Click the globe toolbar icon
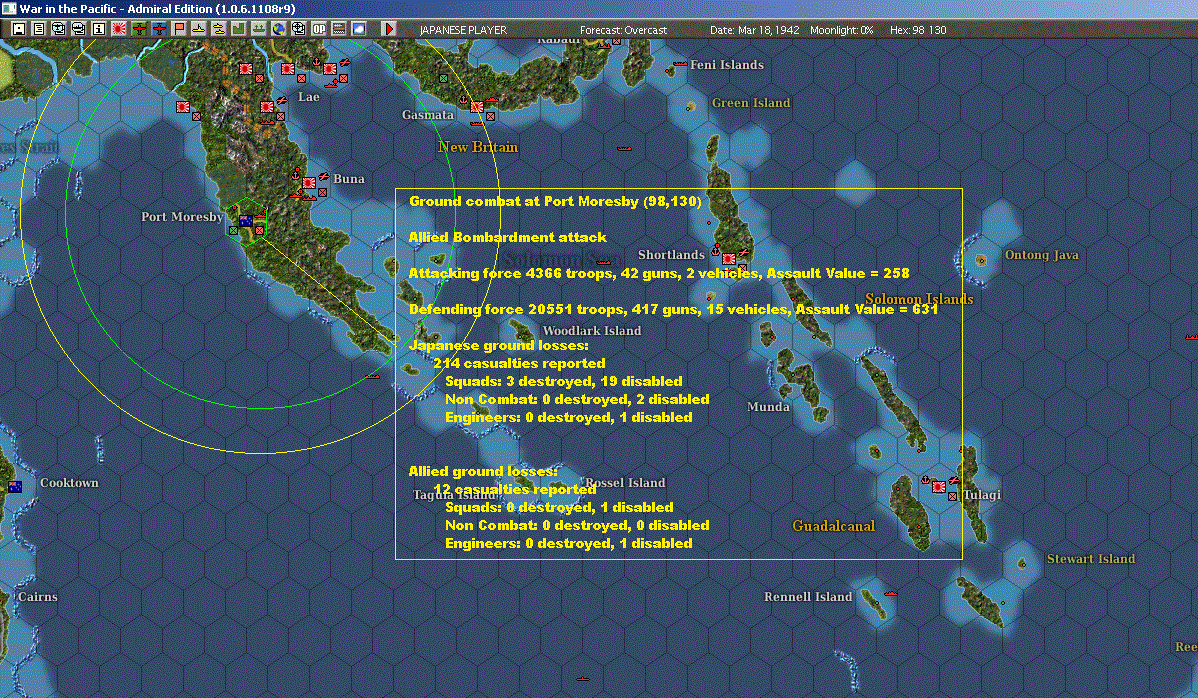 pos(279,29)
